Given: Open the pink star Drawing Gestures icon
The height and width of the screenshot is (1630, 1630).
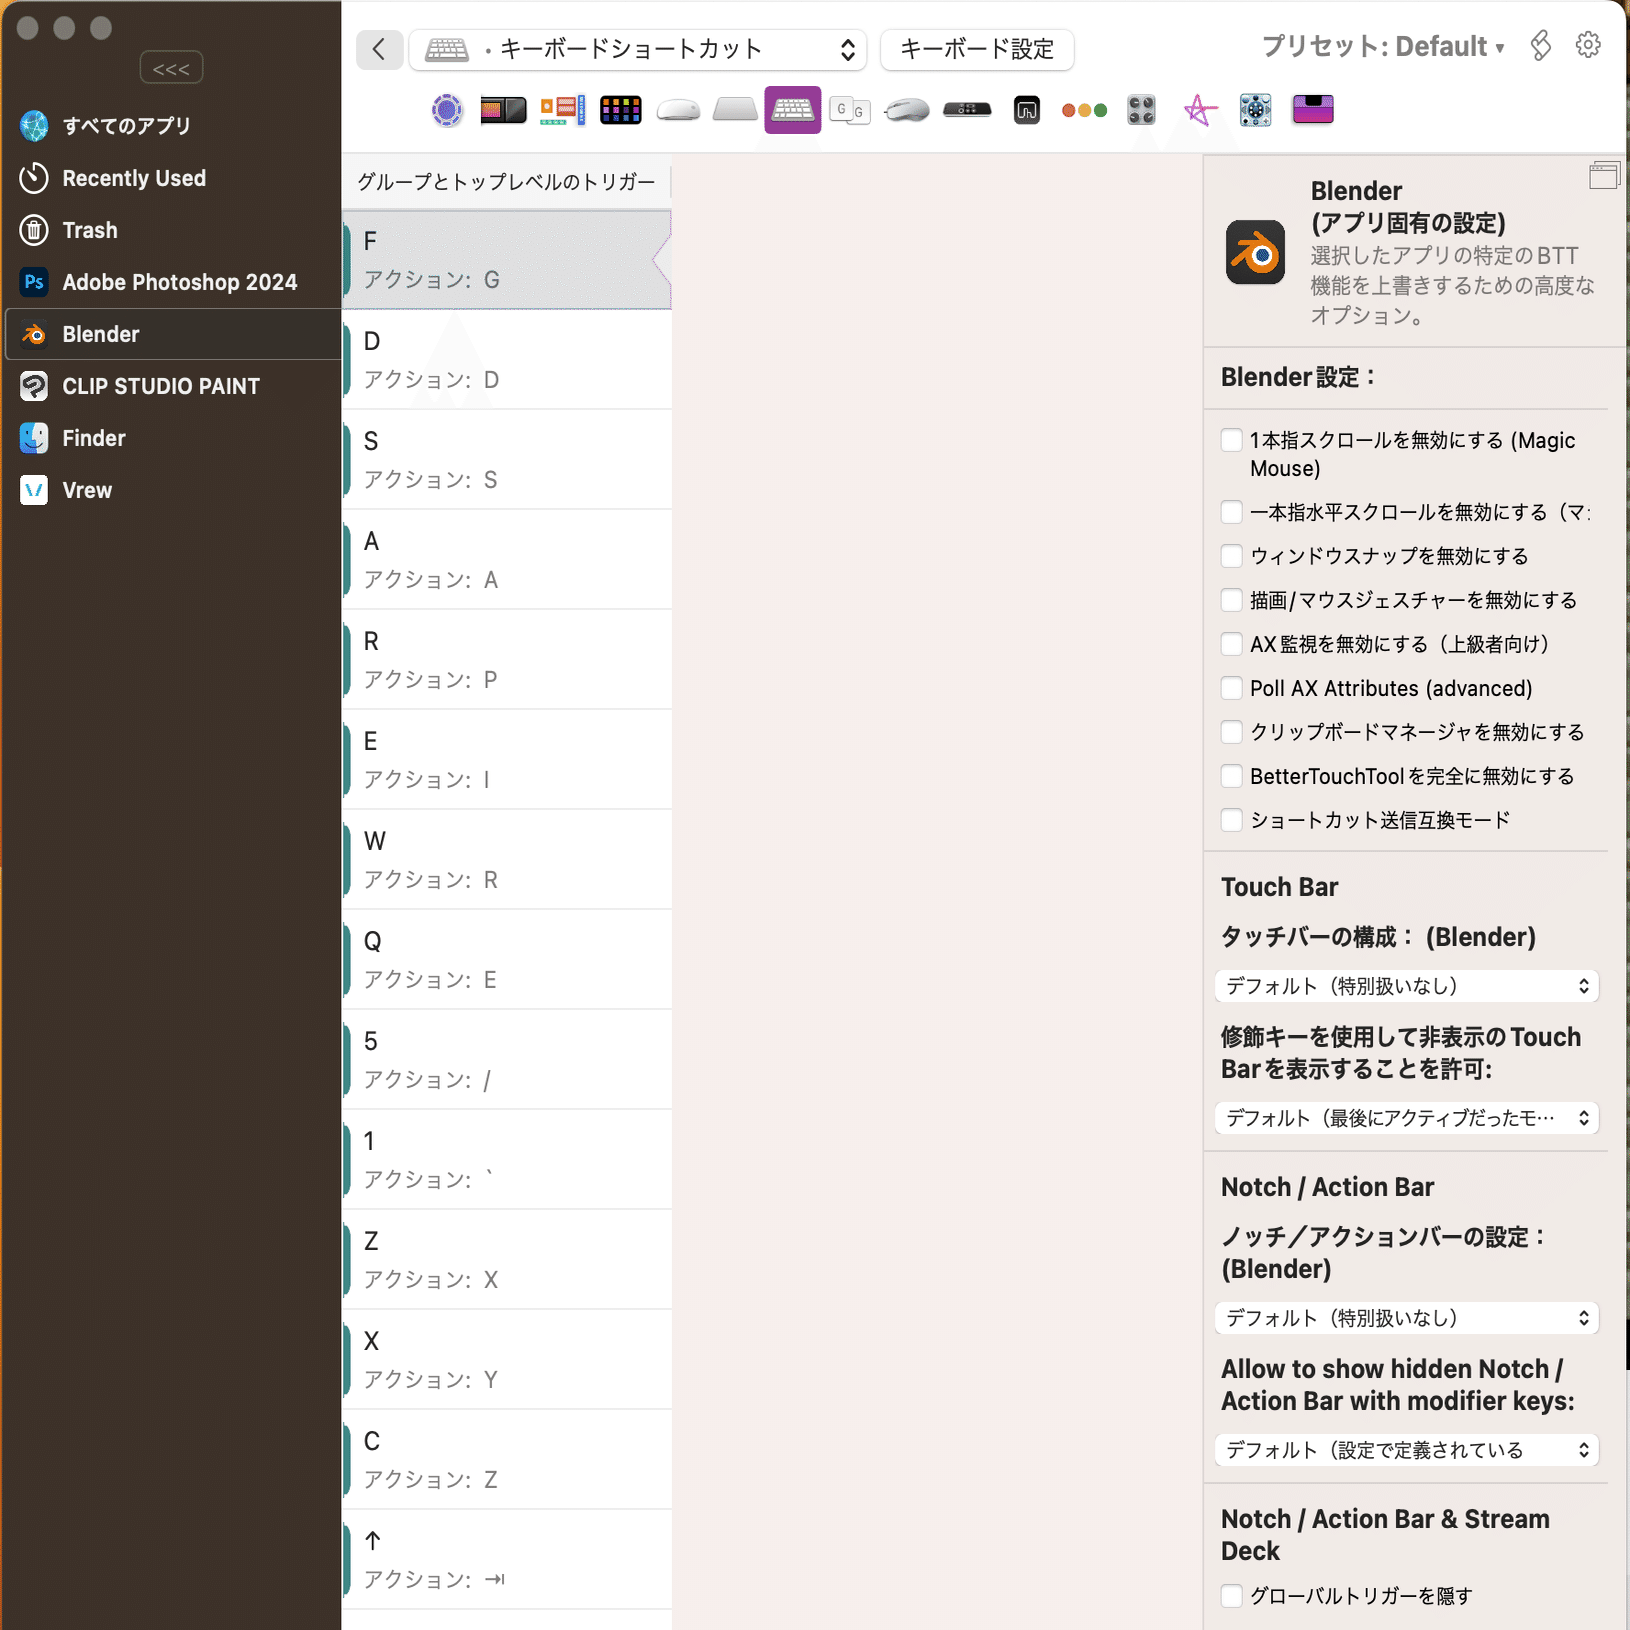Looking at the screenshot, I should tap(1199, 110).
